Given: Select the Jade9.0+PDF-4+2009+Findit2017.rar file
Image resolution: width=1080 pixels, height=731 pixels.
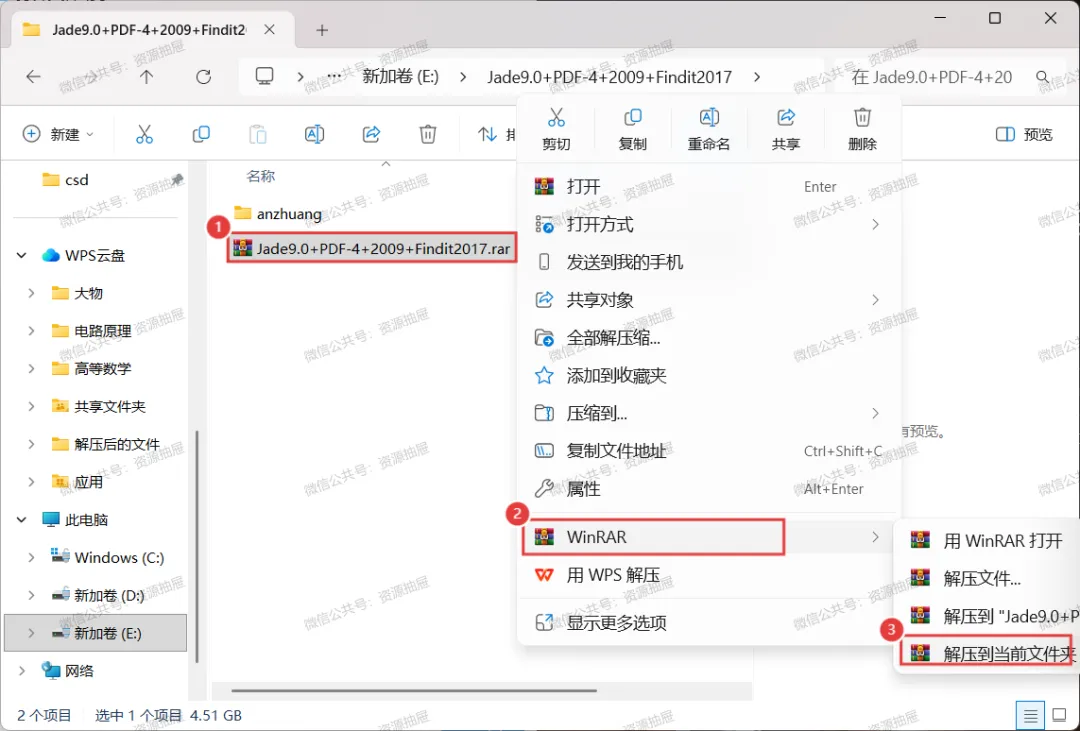Looking at the screenshot, I should (x=372, y=249).
